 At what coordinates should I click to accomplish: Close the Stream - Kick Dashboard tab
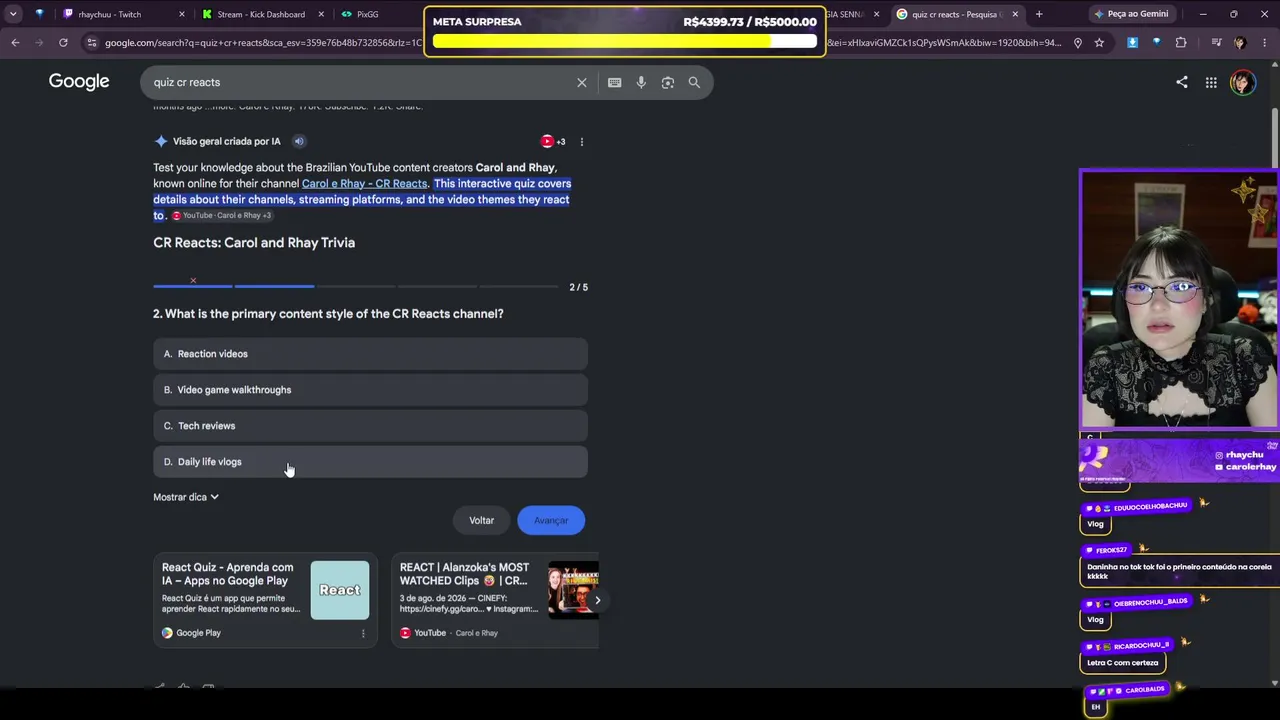click(x=320, y=14)
